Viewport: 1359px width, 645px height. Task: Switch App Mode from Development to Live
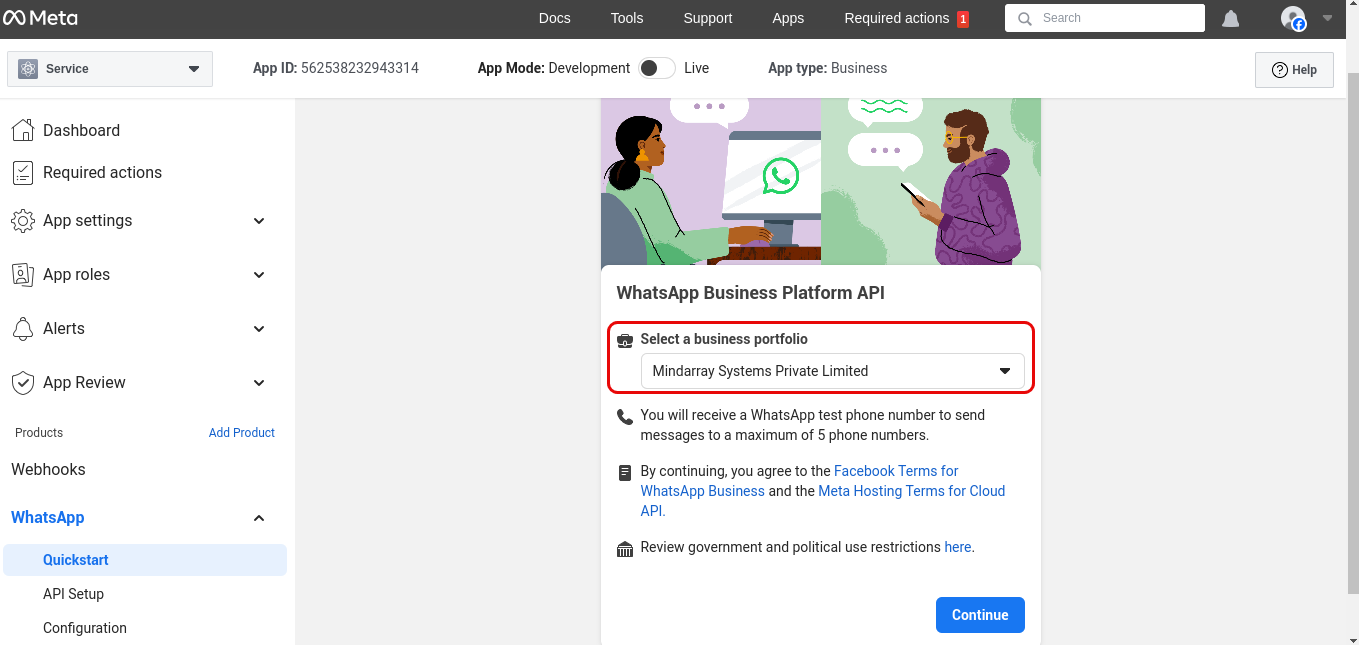coord(656,67)
